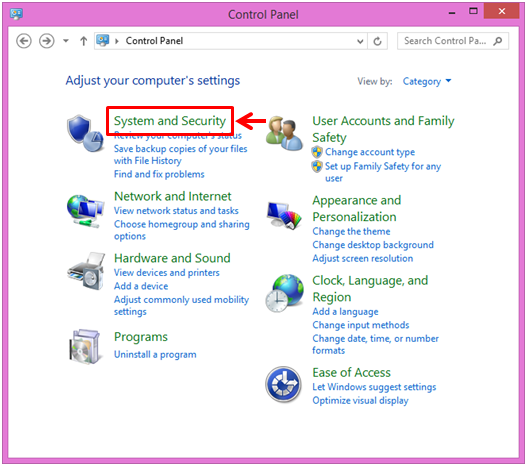Open Appearance and Personalization category
Viewport: 526px width, 465px height.
pyautogui.click(x=357, y=208)
